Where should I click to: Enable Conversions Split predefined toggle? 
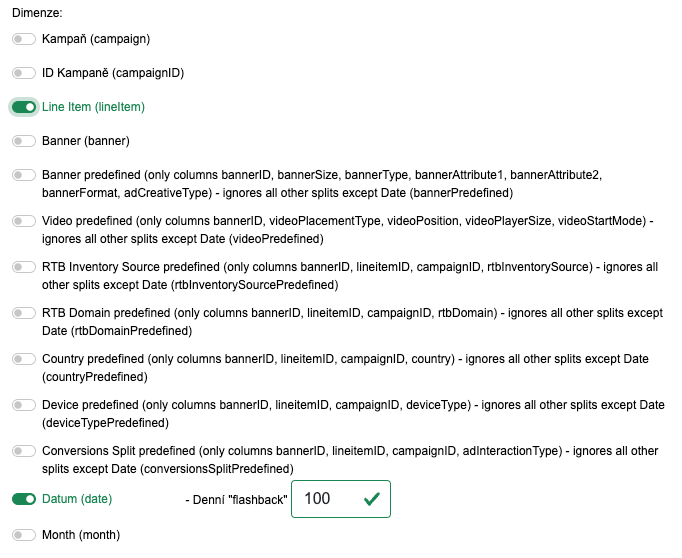[x=24, y=451]
